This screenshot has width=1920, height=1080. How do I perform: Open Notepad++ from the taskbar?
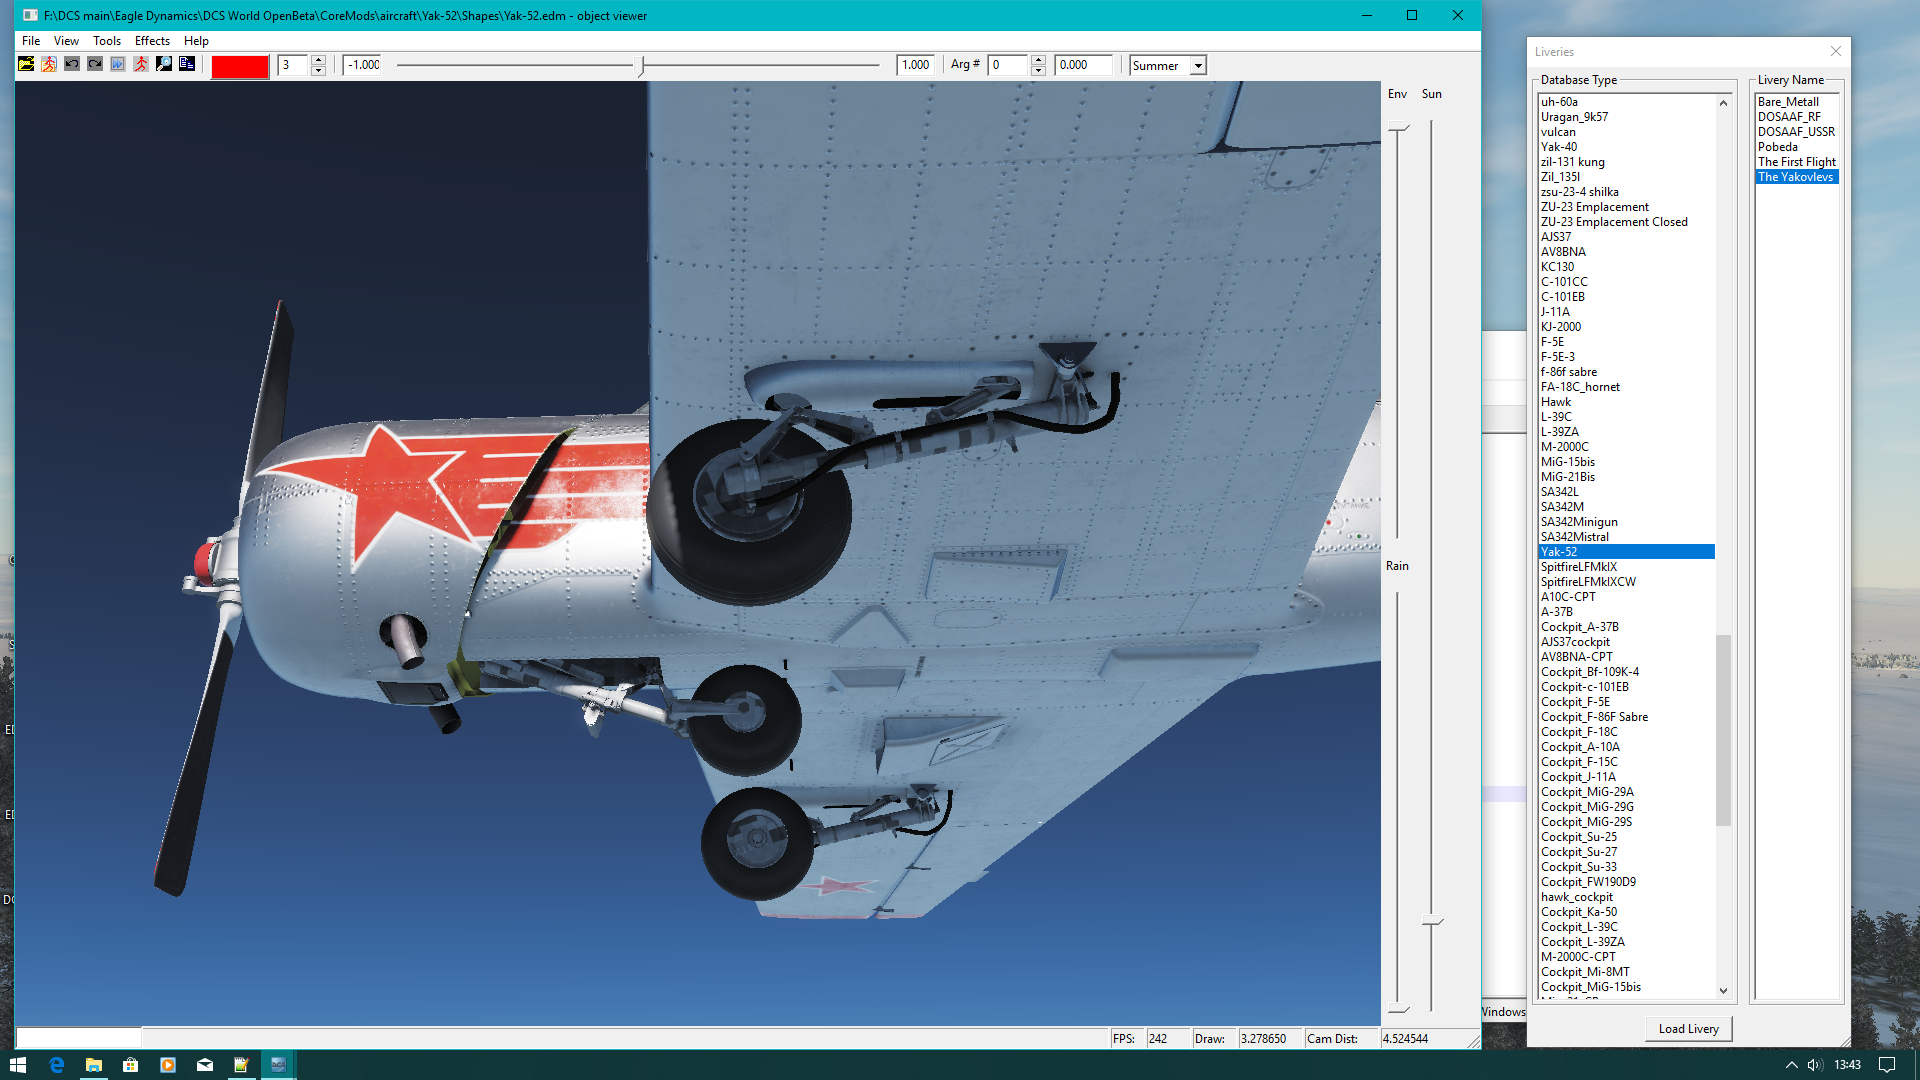click(241, 1065)
